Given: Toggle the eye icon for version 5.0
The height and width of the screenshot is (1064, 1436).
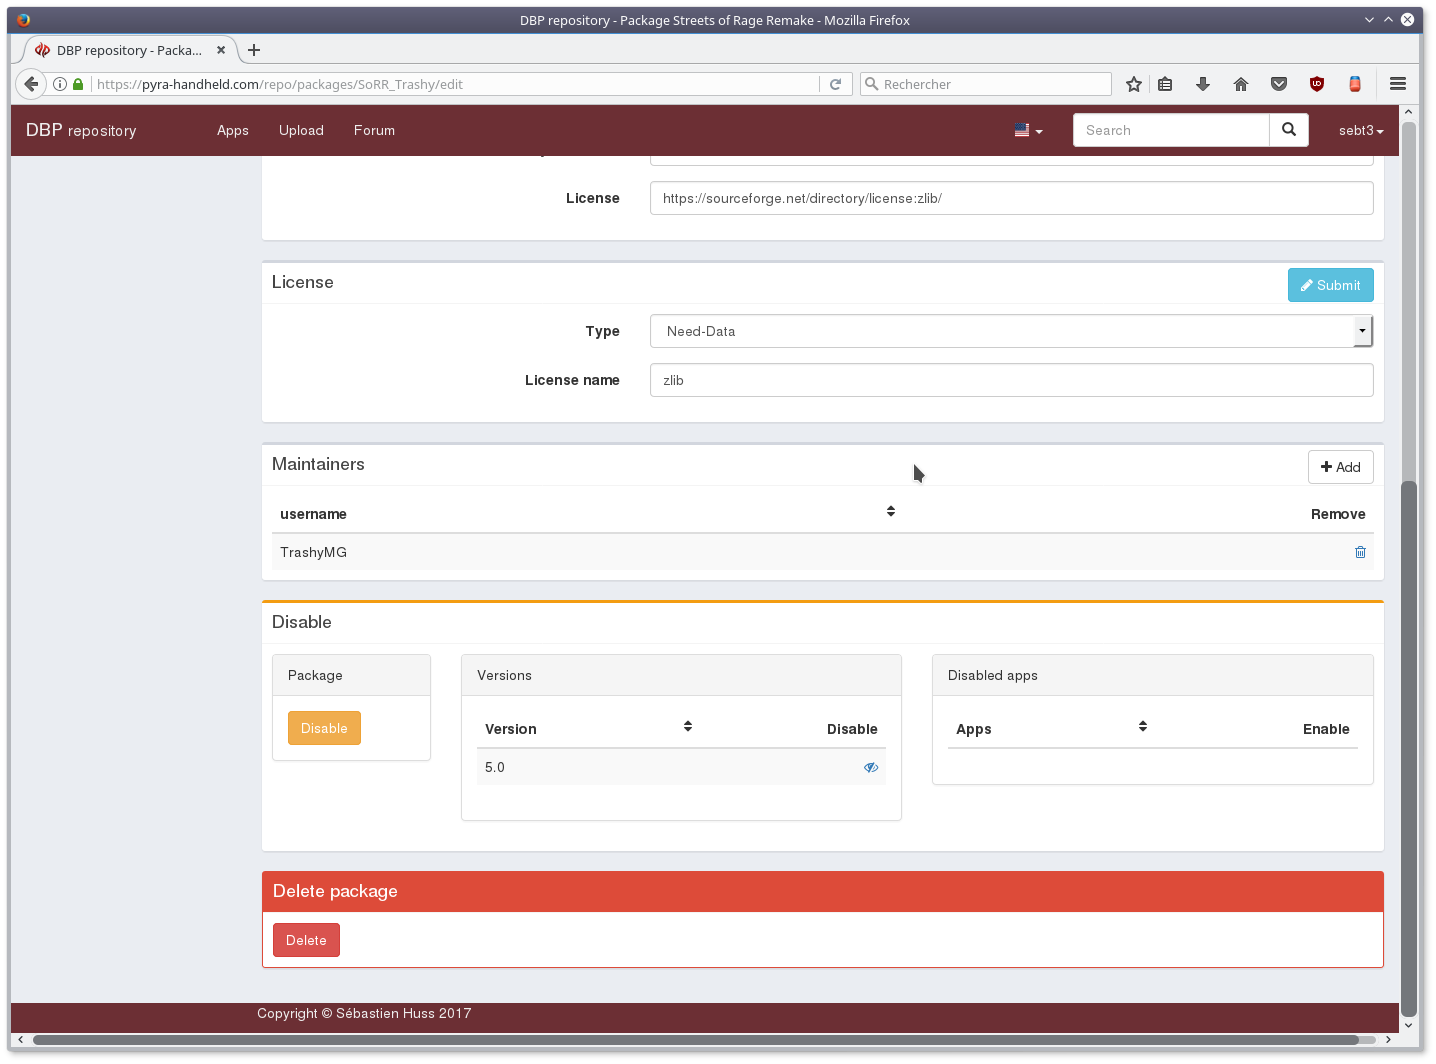Looking at the screenshot, I should pos(871,768).
